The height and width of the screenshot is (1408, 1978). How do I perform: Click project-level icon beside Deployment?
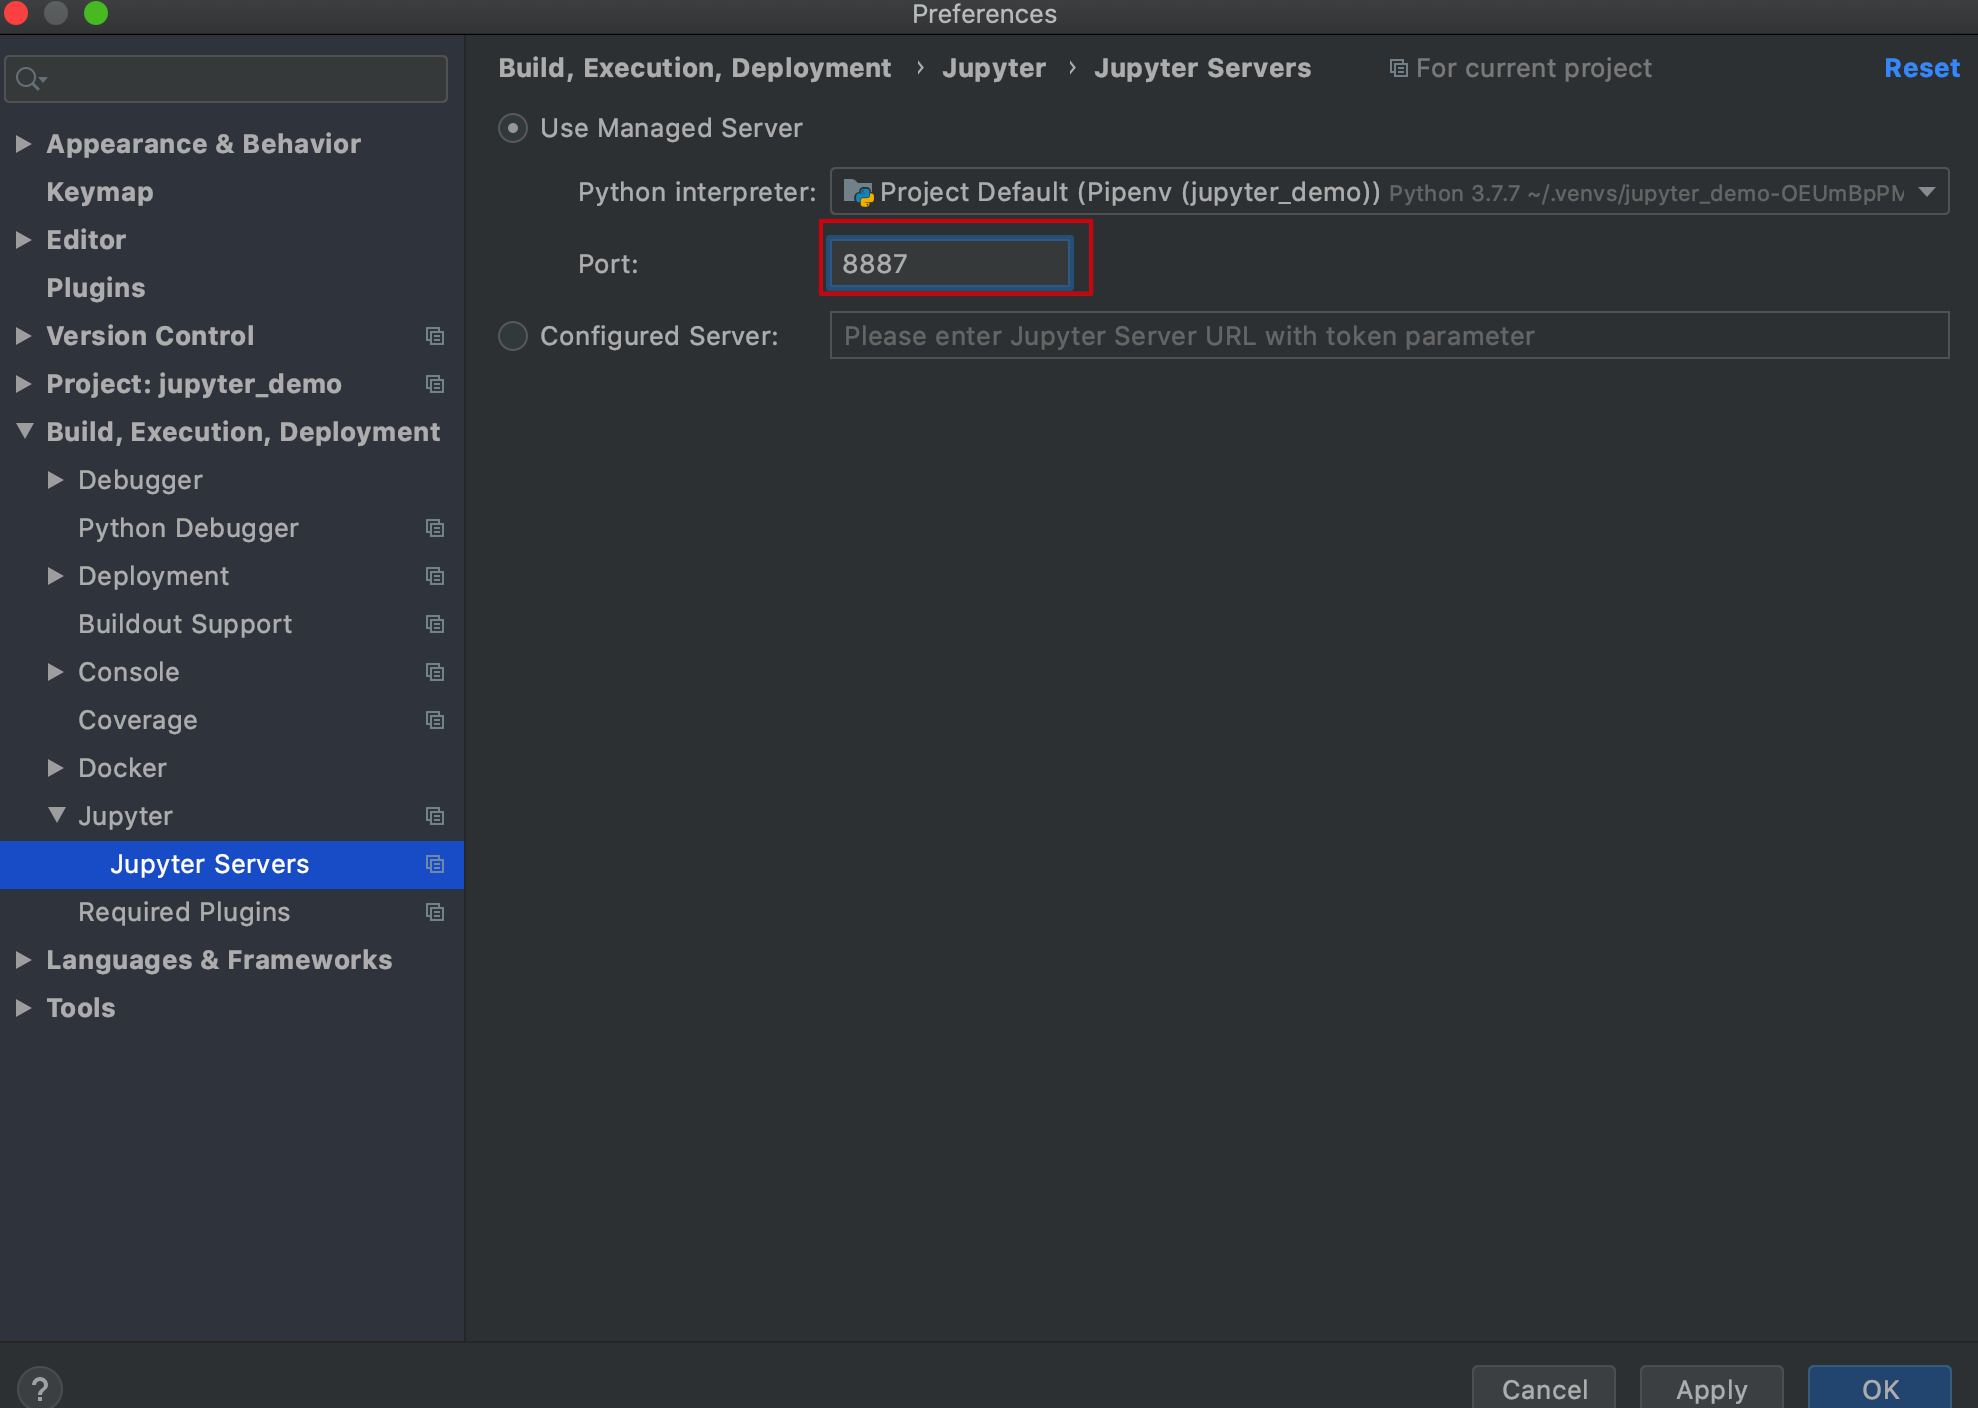tap(435, 576)
